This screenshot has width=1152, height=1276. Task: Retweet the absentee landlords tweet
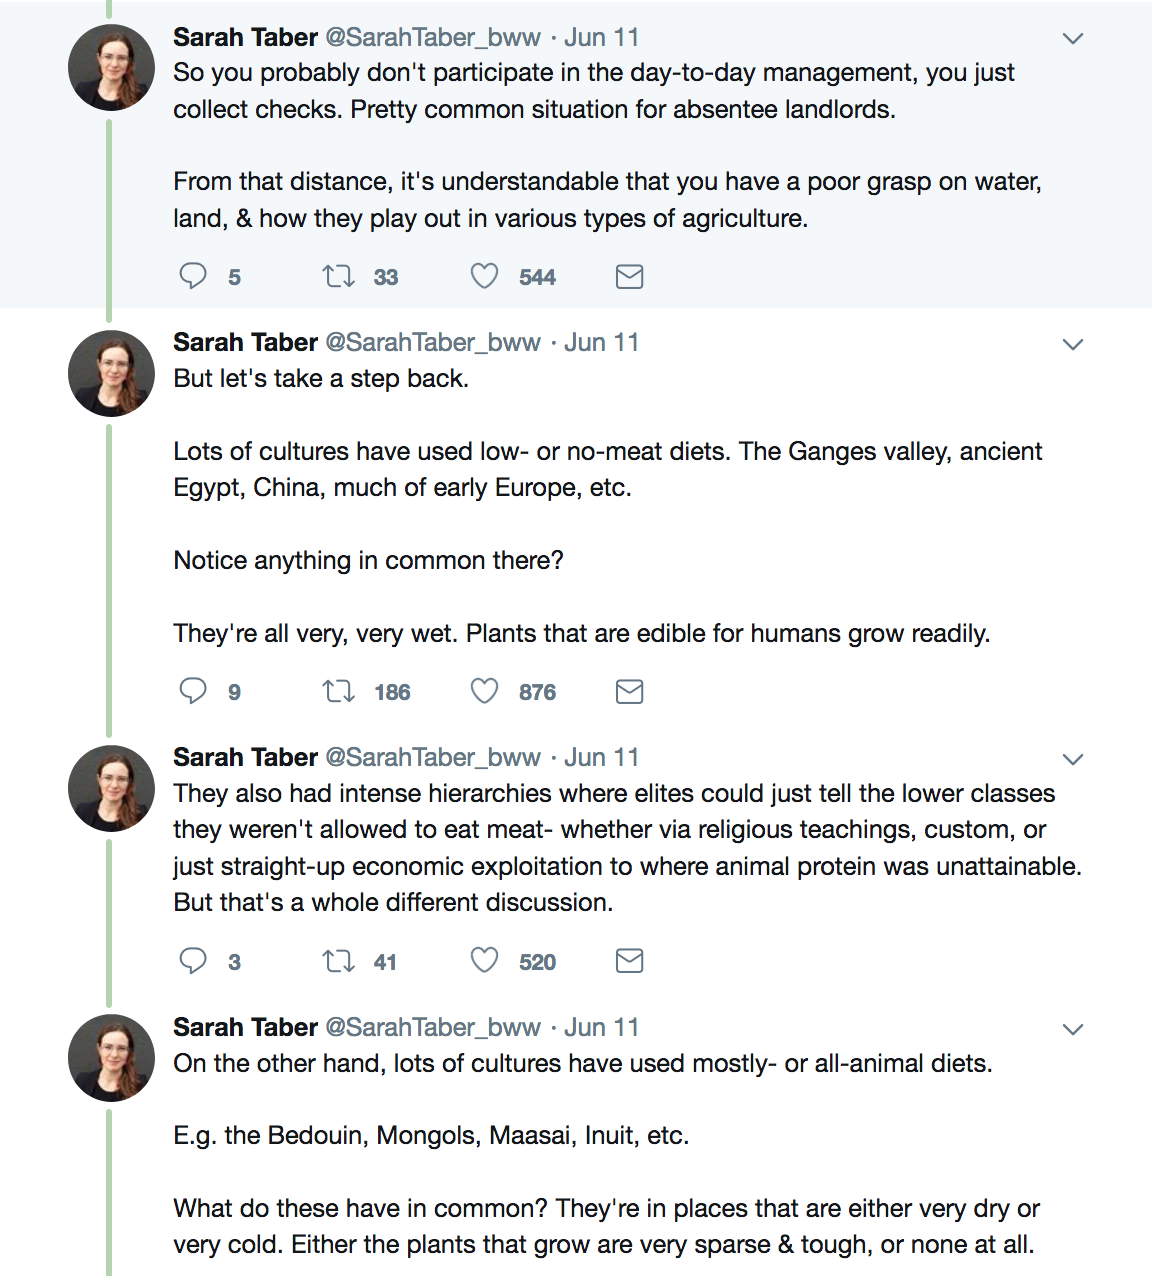[339, 276]
